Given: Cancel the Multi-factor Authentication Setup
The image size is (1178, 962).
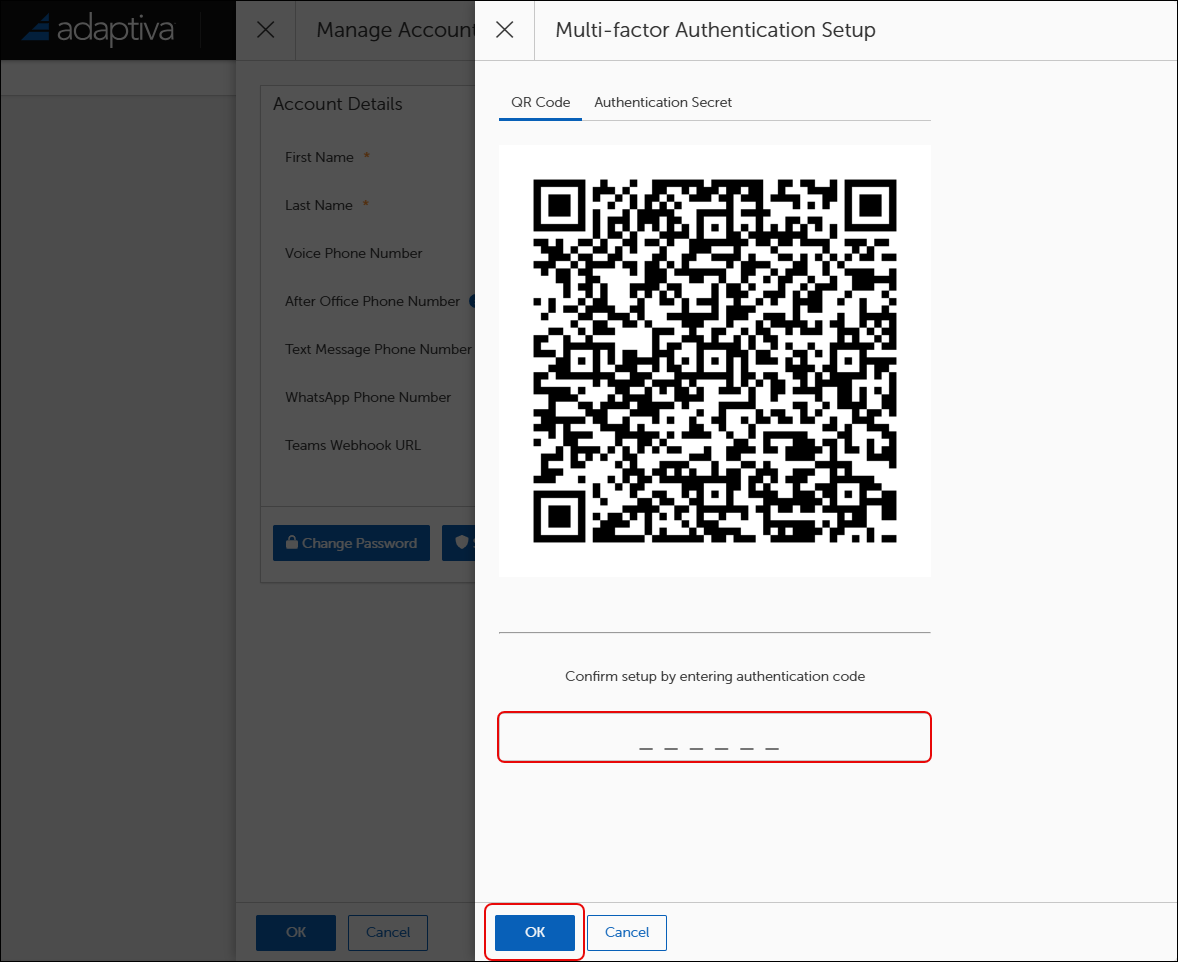Looking at the screenshot, I should click(627, 932).
